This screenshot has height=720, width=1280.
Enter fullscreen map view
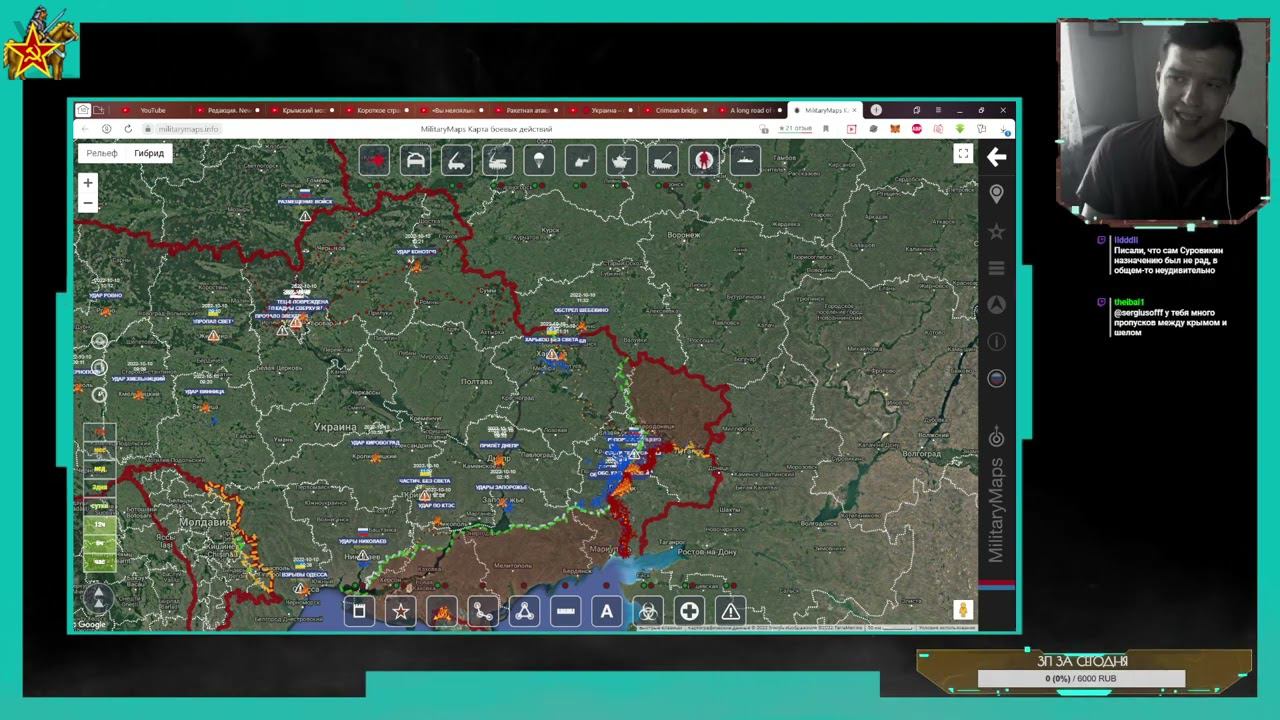pyautogui.click(x=962, y=153)
